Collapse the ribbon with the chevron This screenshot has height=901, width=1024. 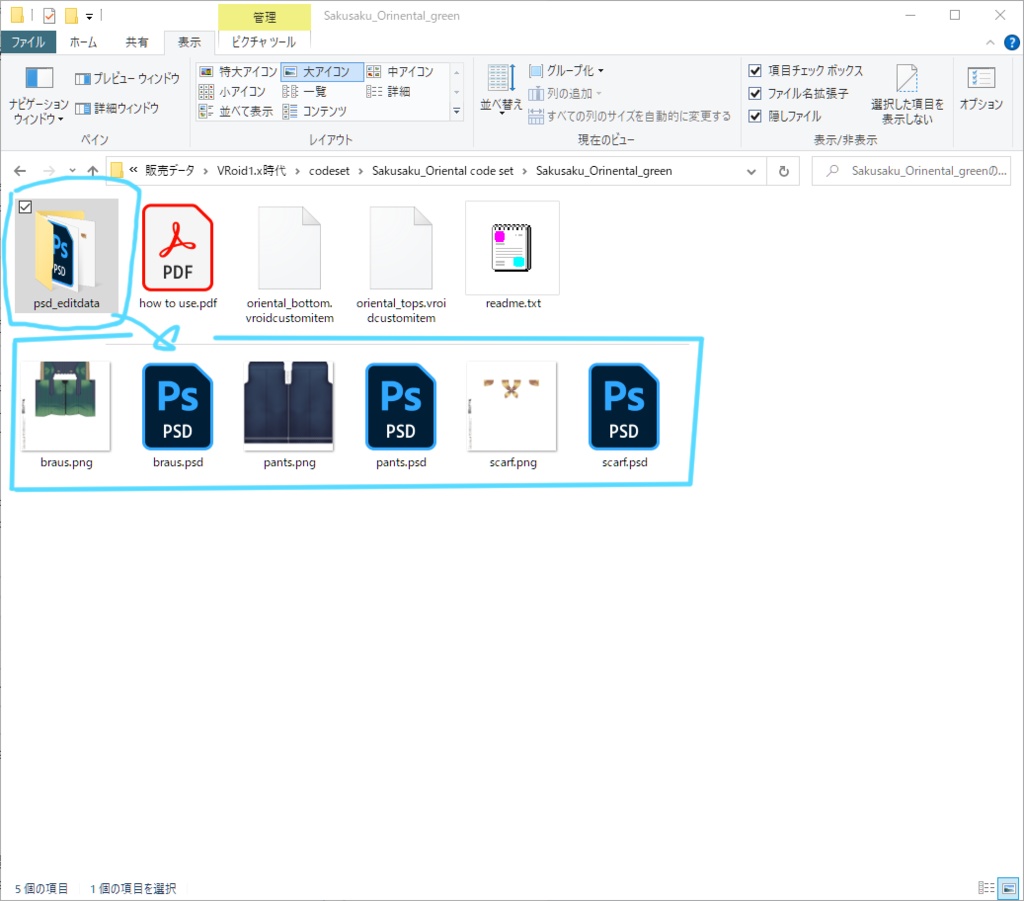pos(990,42)
